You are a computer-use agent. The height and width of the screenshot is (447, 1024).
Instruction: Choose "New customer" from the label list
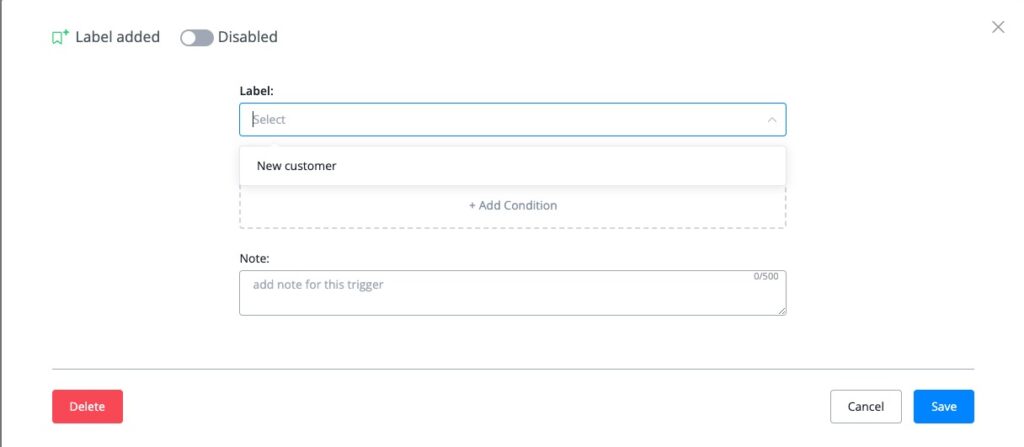point(297,166)
